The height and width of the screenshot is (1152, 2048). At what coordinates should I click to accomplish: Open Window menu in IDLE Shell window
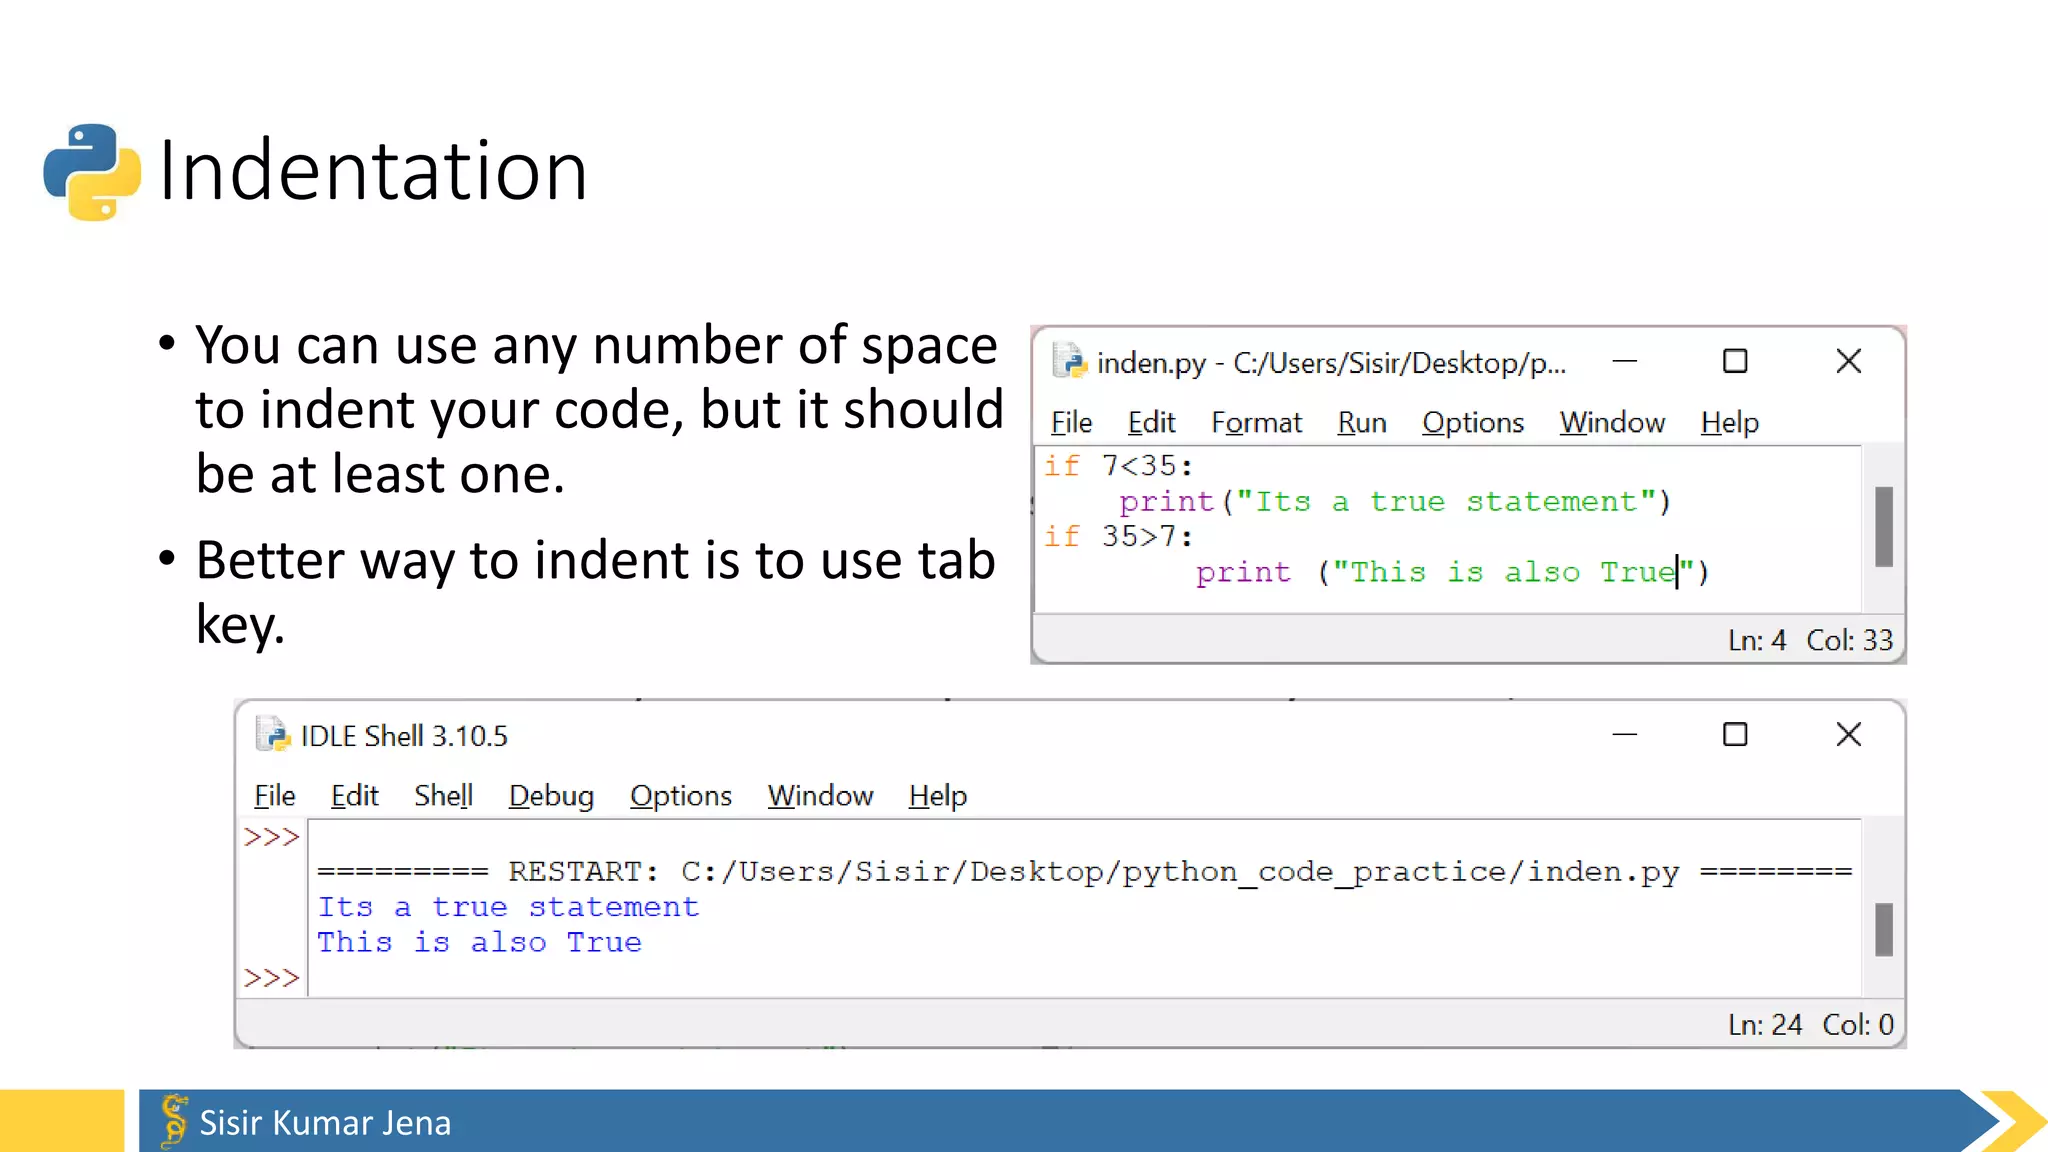click(x=820, y=796)
